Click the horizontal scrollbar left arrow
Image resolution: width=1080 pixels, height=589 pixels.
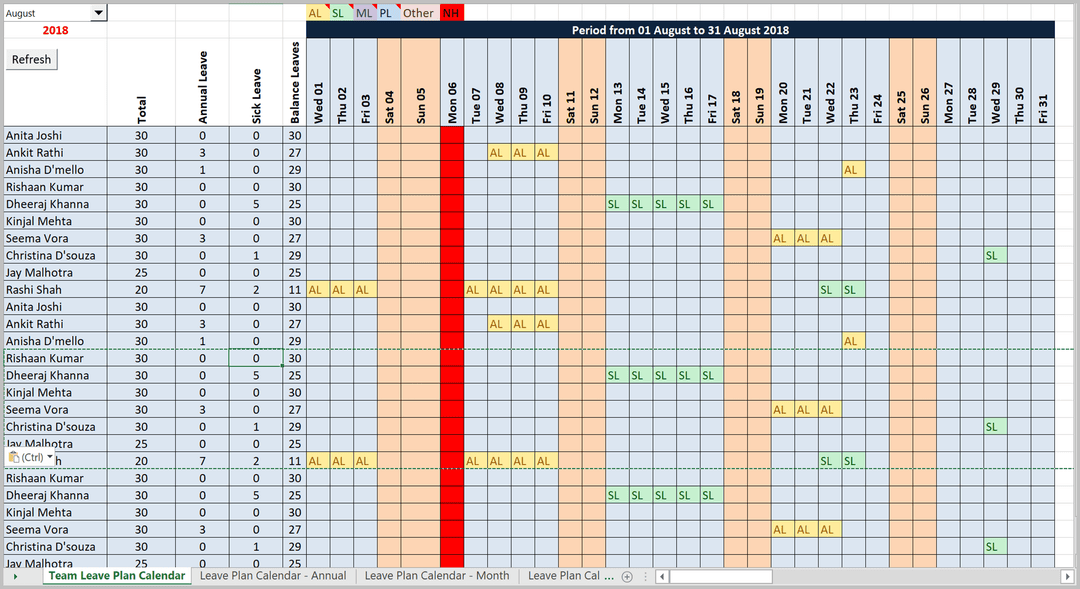pyautogui.click(x=661, y=576)
